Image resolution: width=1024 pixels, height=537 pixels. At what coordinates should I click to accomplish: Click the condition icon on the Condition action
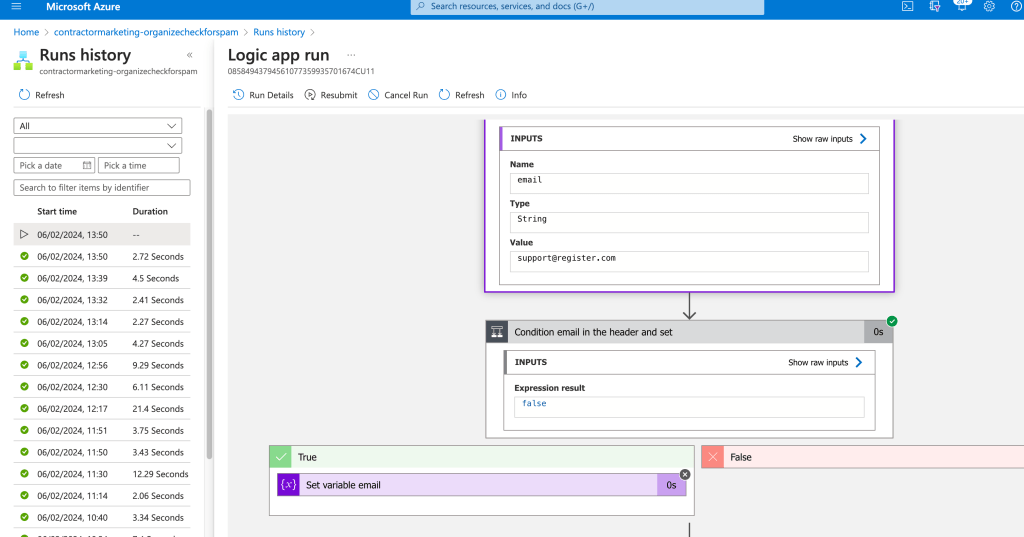(x=497, y=332)
